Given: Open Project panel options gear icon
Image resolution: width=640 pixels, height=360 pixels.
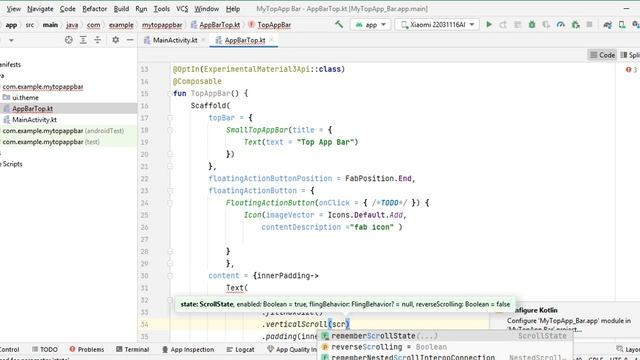Looking at the screenshot, I should click(x=116, y=40).
